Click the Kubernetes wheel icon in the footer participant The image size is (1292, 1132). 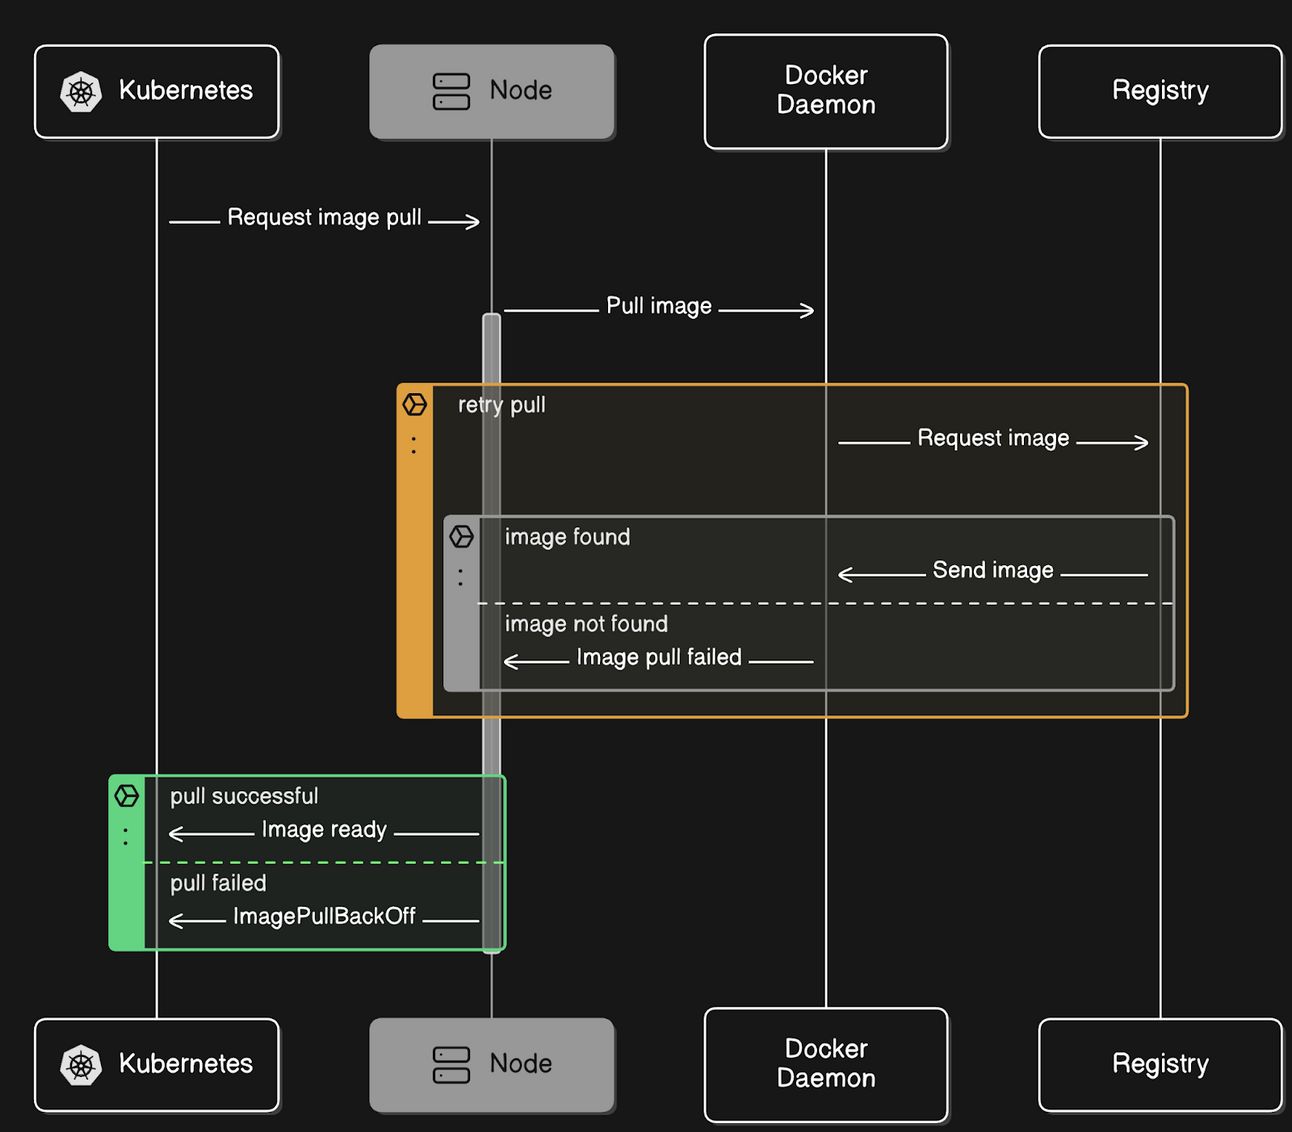pyautogui.click(x=81, y=1065)
